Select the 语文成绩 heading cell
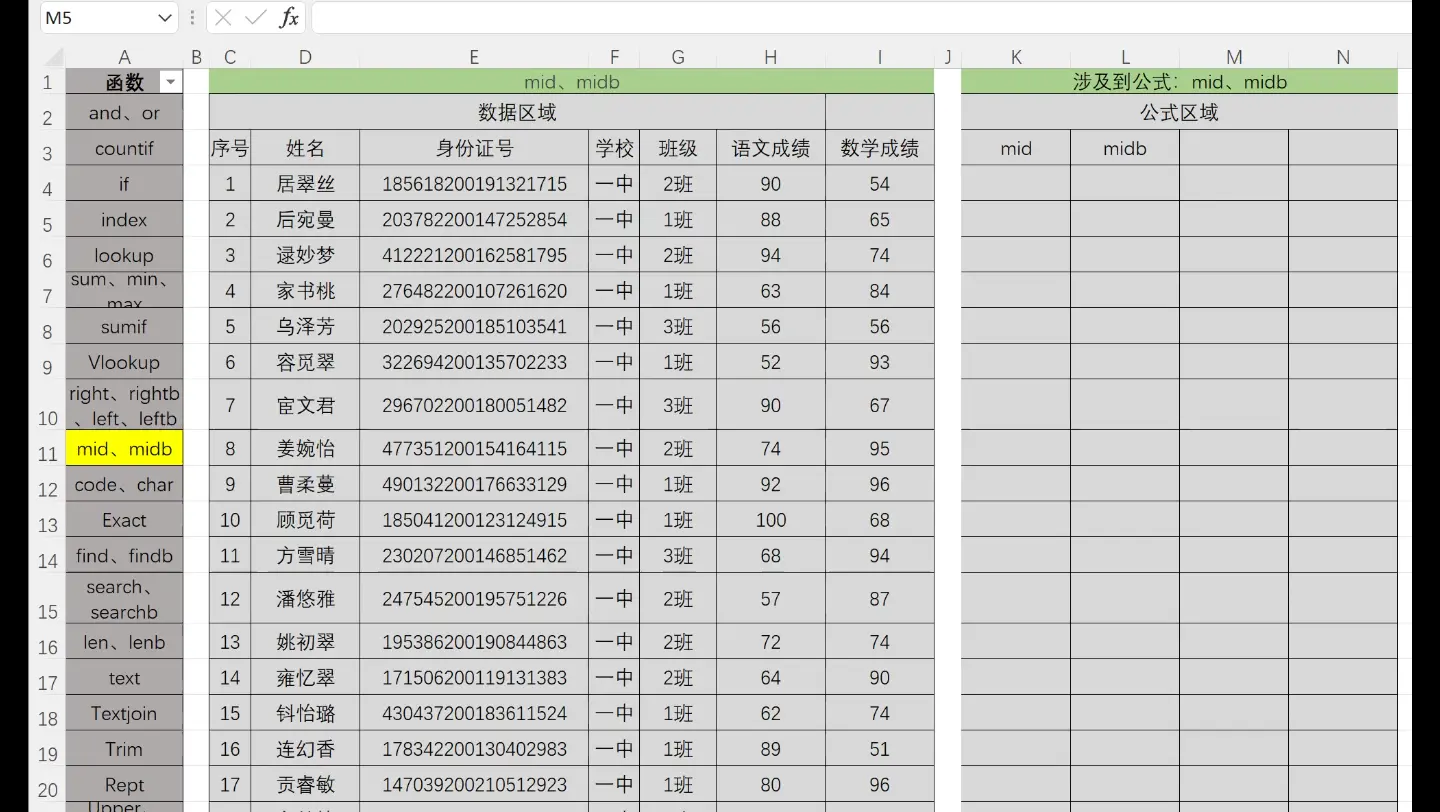 770,148
